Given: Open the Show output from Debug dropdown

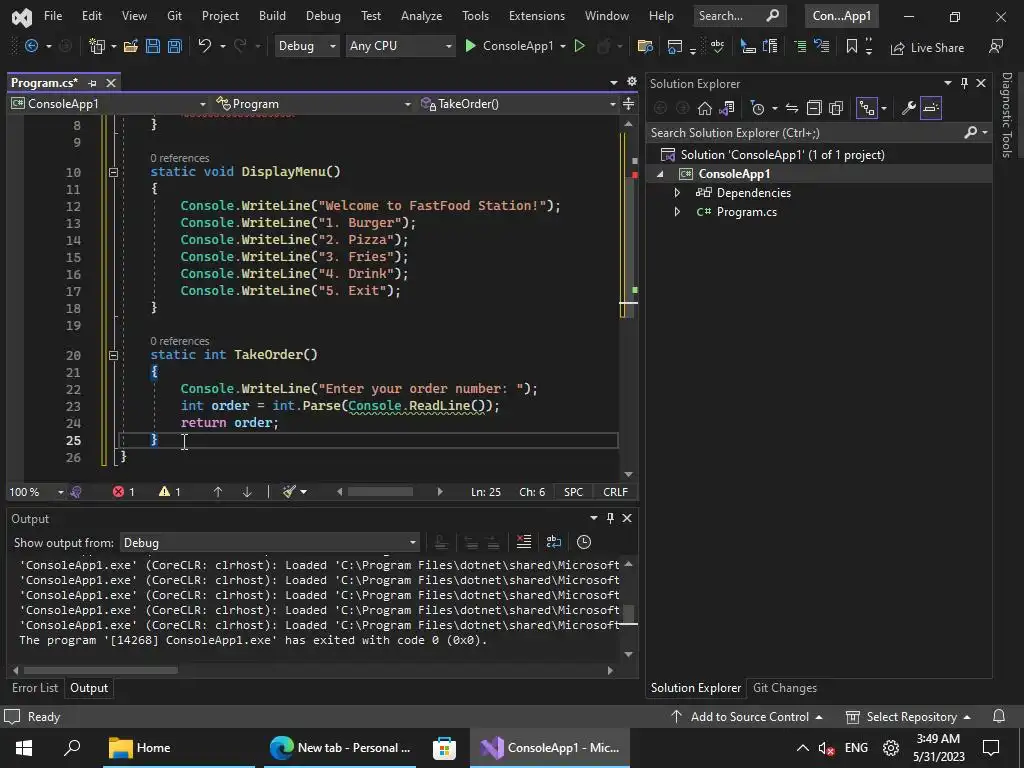Looking at the screenshot, I should tap(269, 543).
